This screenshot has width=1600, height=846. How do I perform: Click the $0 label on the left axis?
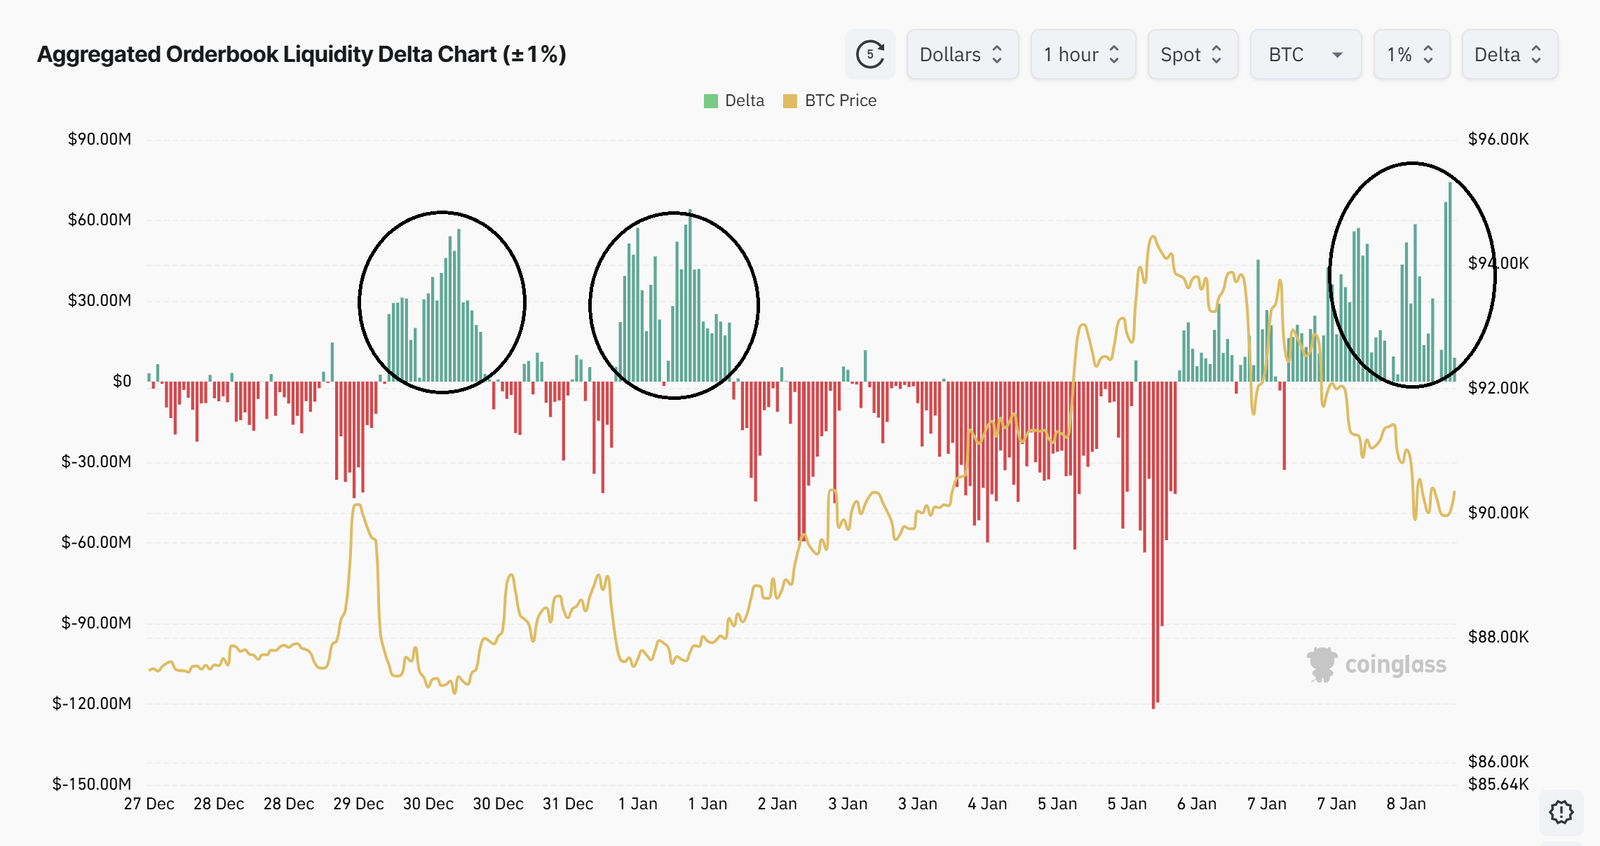pyautogui.click(x=122, y=381)
